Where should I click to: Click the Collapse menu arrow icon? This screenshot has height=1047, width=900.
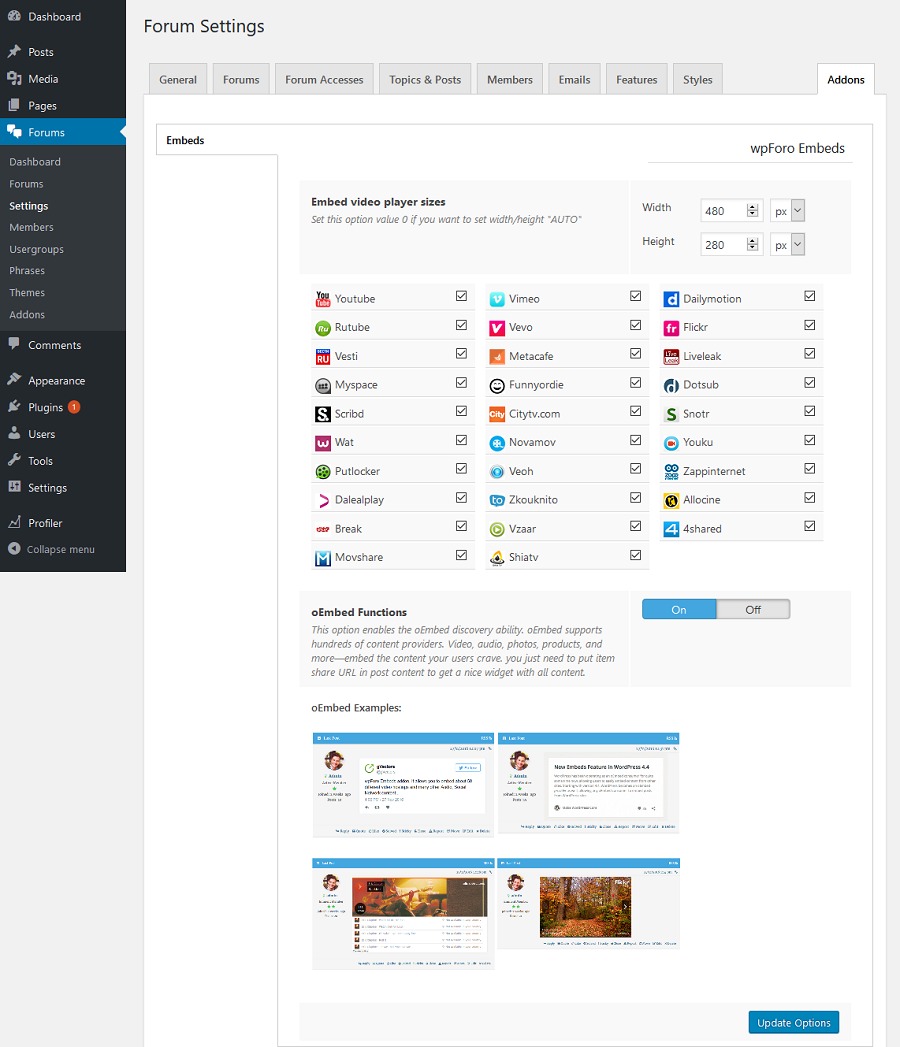coord(14,549)
